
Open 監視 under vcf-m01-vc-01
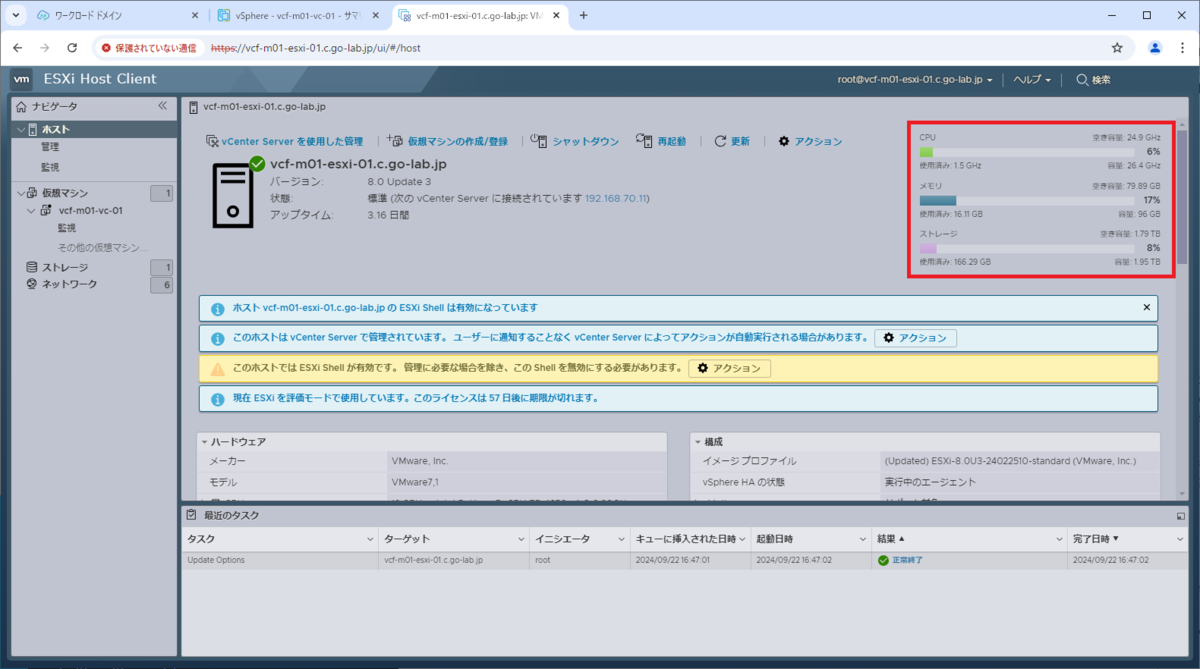click(67, 228)
